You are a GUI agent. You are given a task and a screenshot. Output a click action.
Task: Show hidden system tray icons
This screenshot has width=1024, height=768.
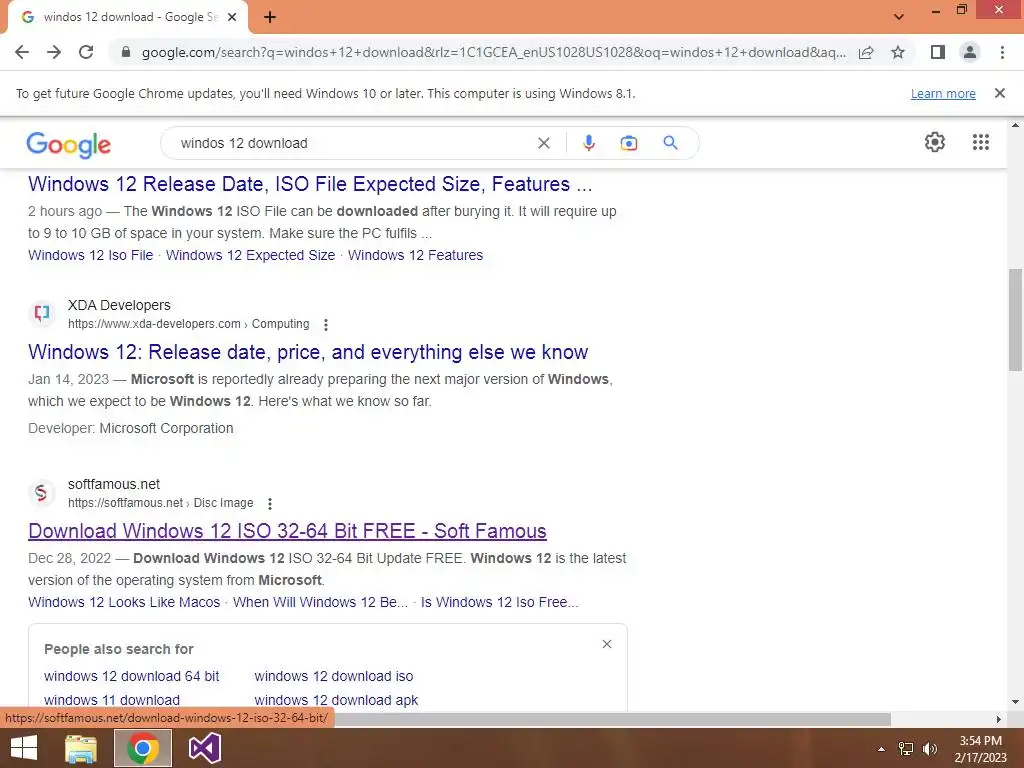point(882,749)
